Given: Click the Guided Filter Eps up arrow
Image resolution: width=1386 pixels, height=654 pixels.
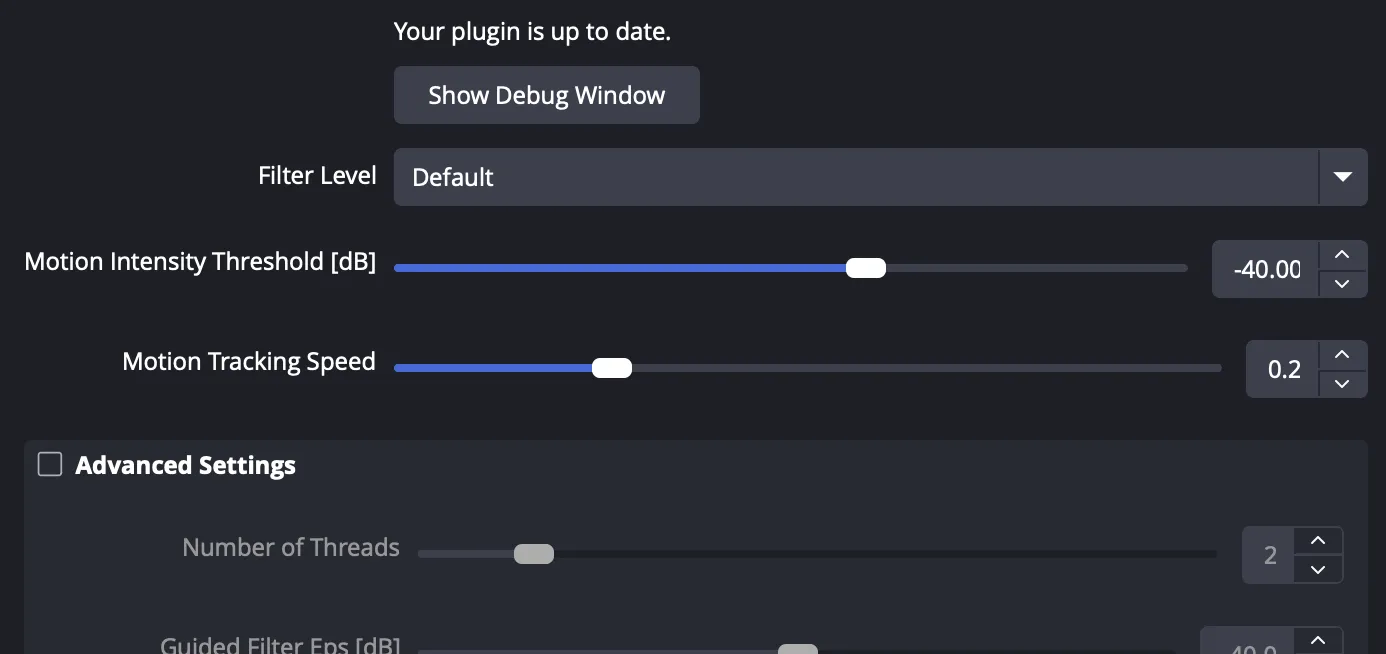Looking at the screenshot, I should [1318, 639].
